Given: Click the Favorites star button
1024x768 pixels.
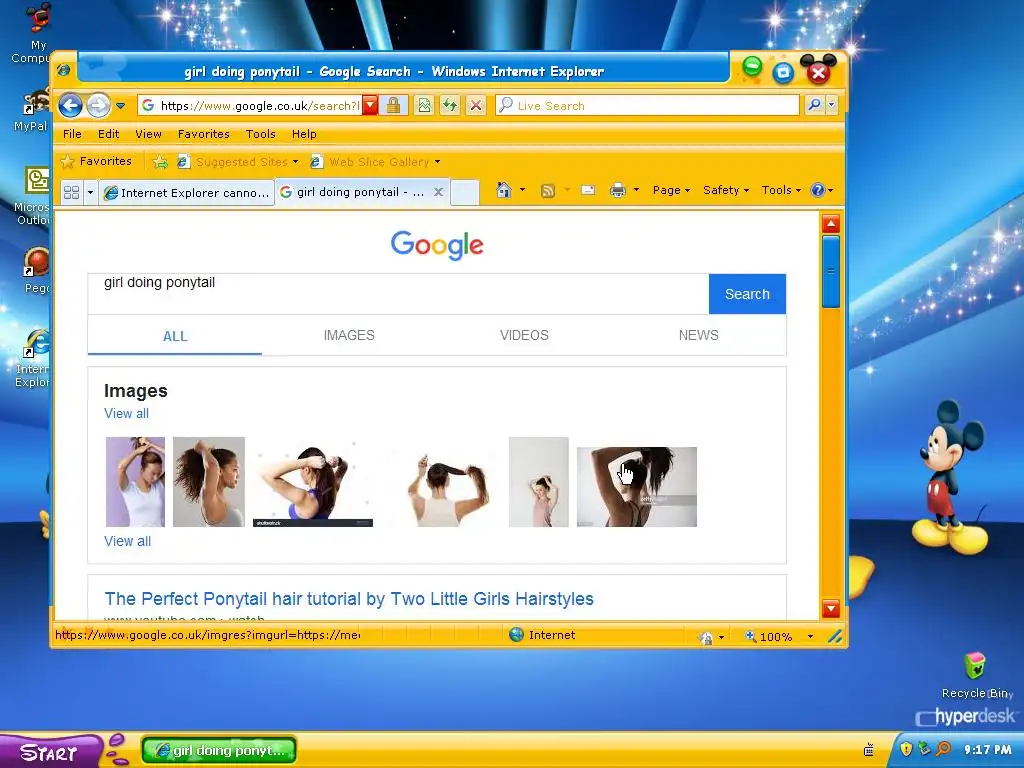Looking at the screenshot, I should 96,161.
